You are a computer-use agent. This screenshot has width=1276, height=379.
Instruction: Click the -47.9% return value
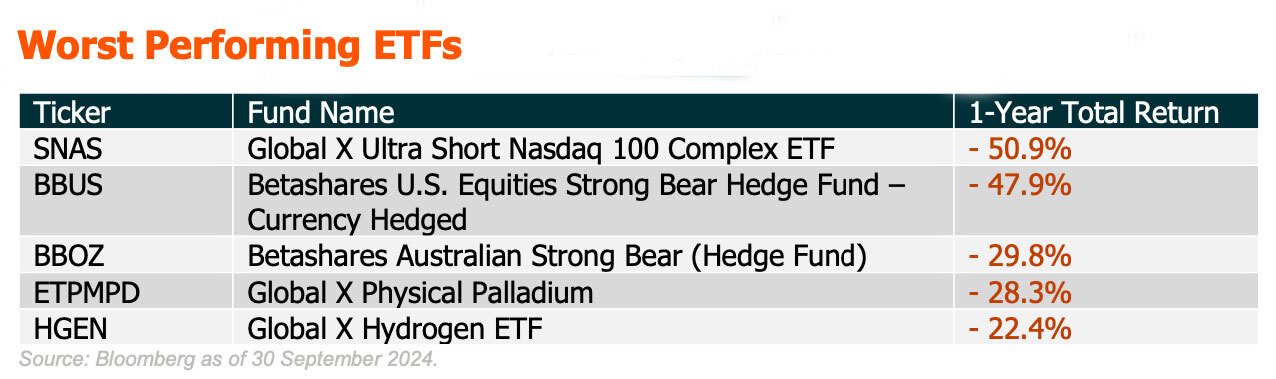click(1020, 185)
